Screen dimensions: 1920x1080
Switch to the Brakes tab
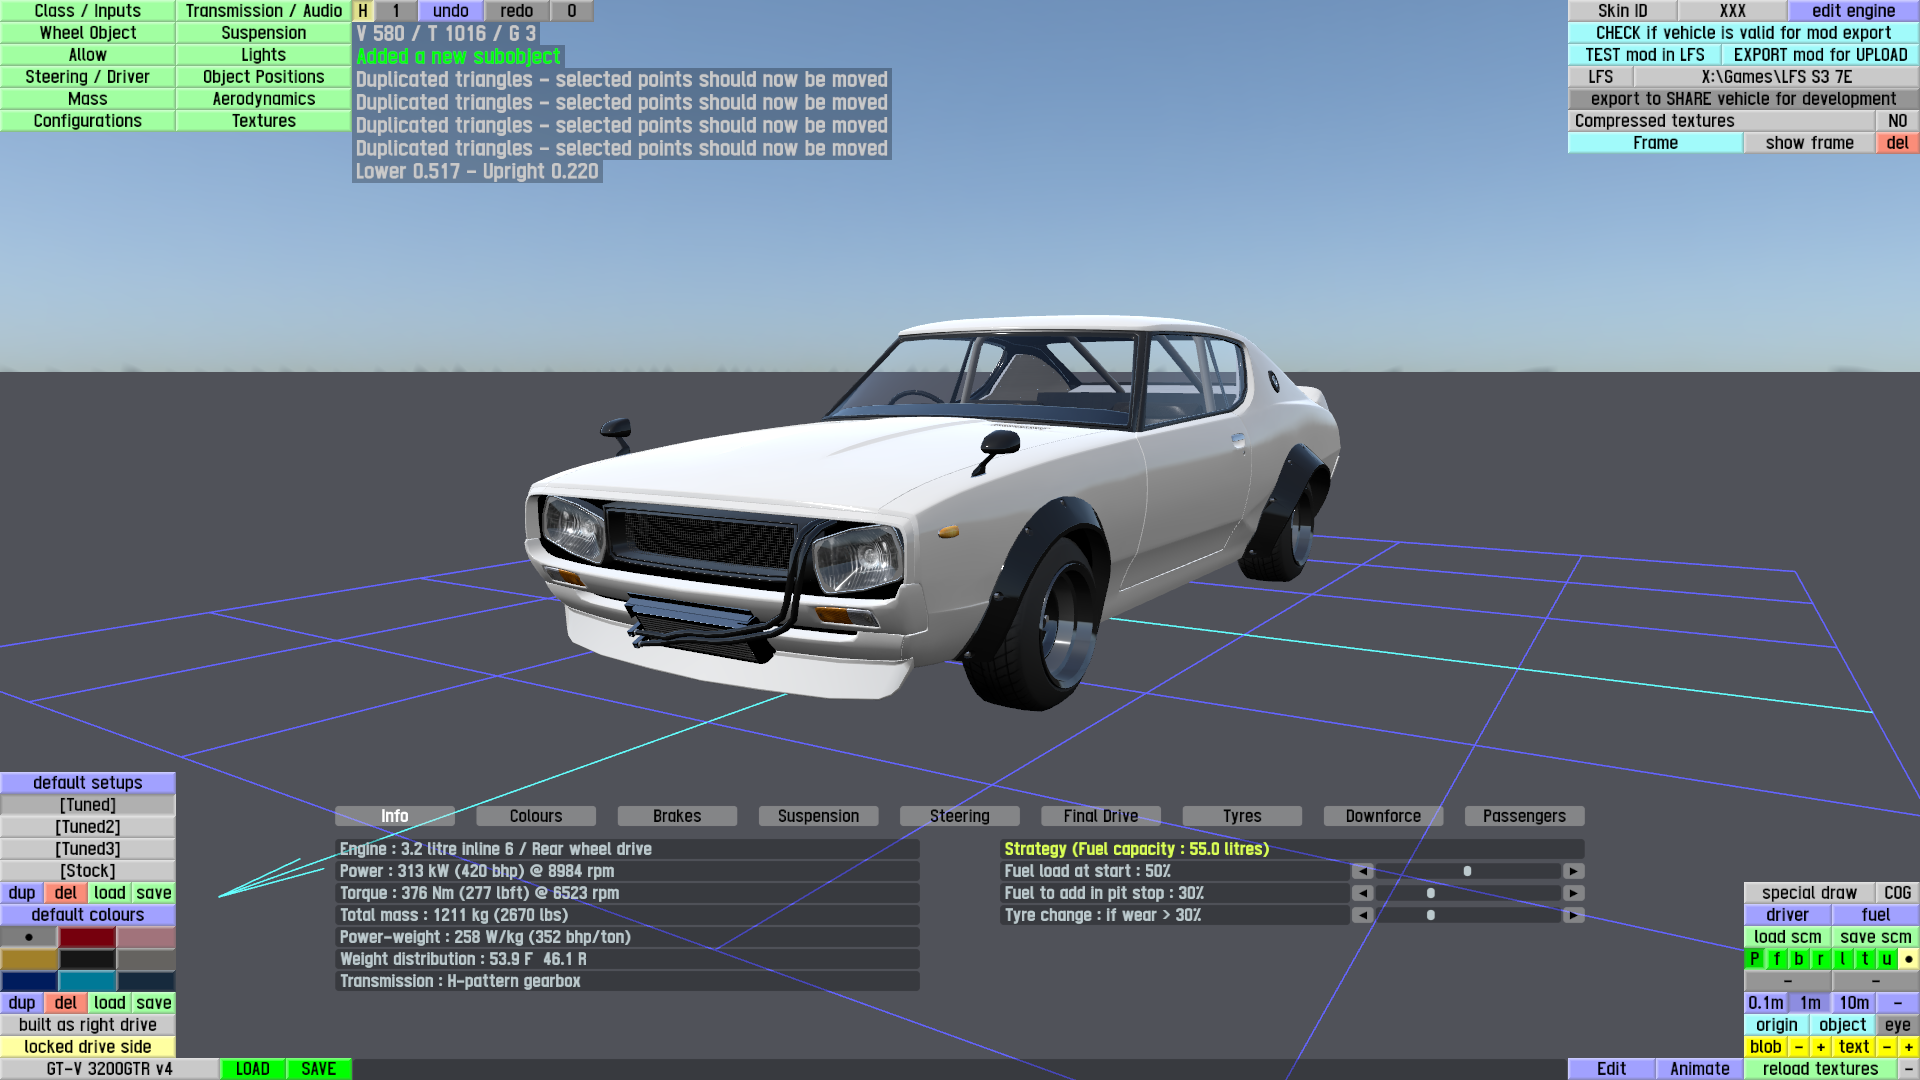pos(677,816)
